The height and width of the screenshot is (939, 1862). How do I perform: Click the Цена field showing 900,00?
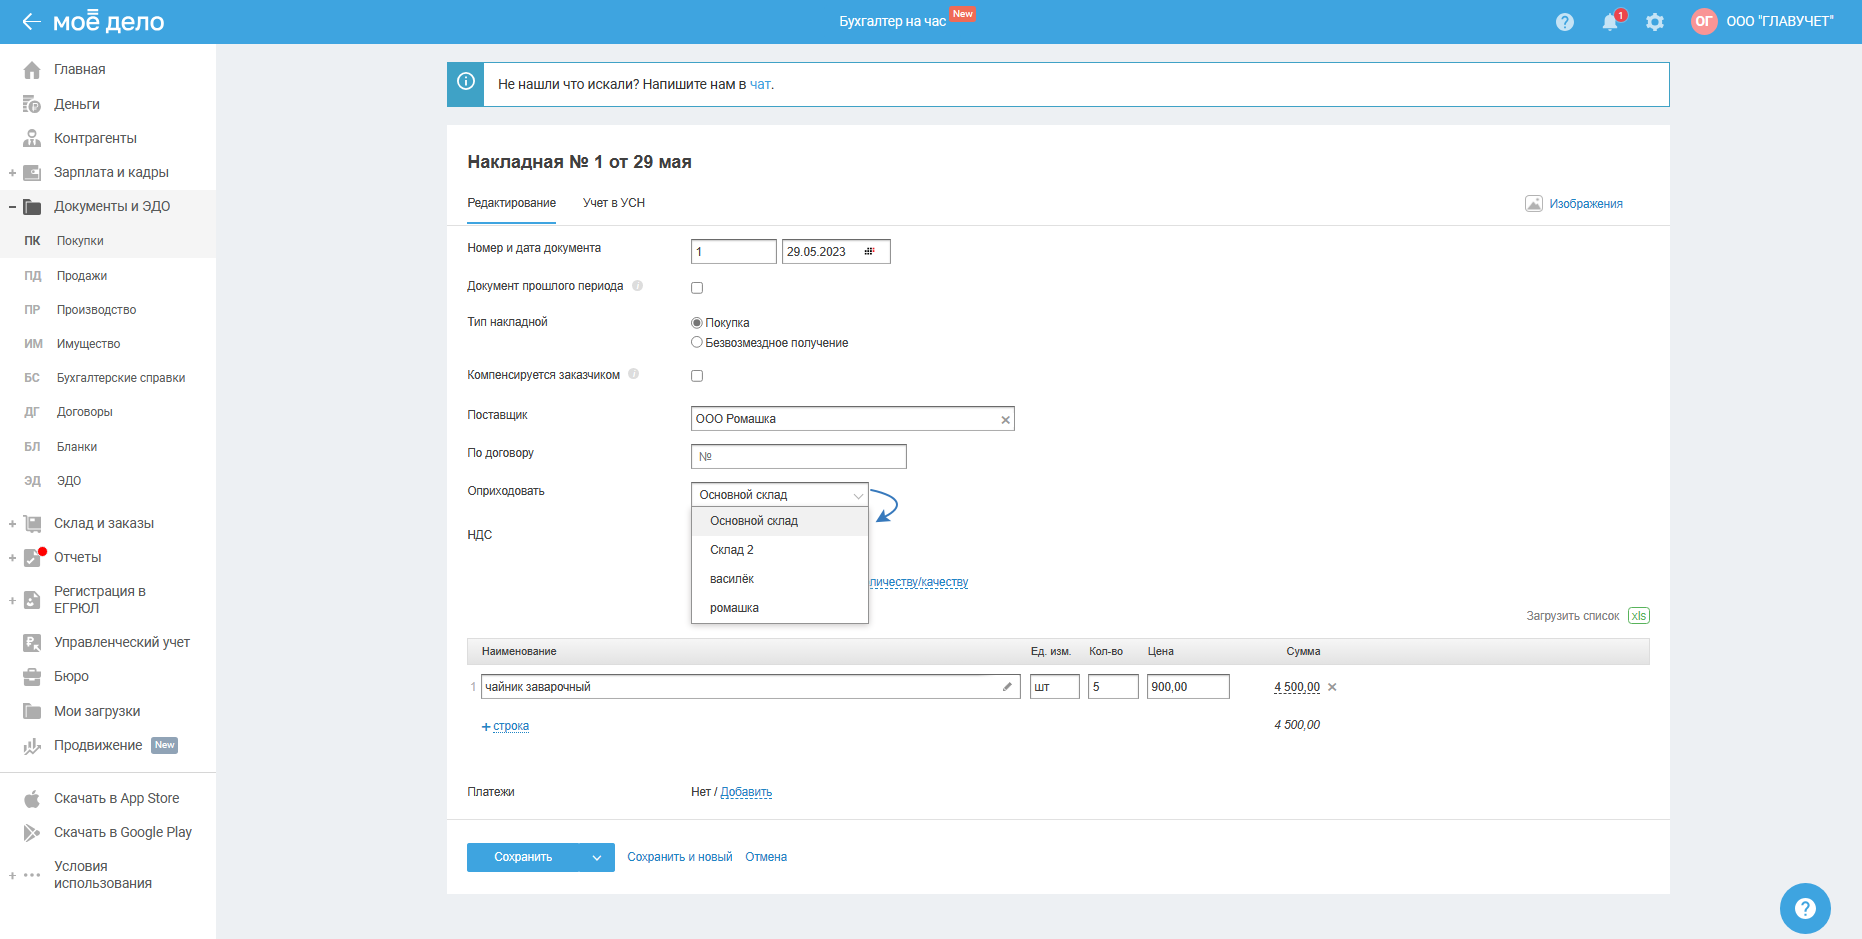pos(1188,687)
